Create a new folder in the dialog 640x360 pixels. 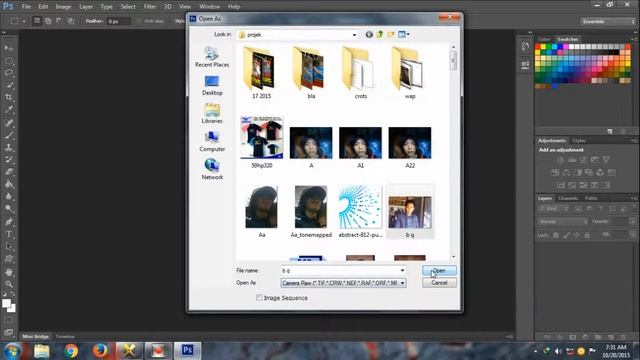(x=391, y=35)
